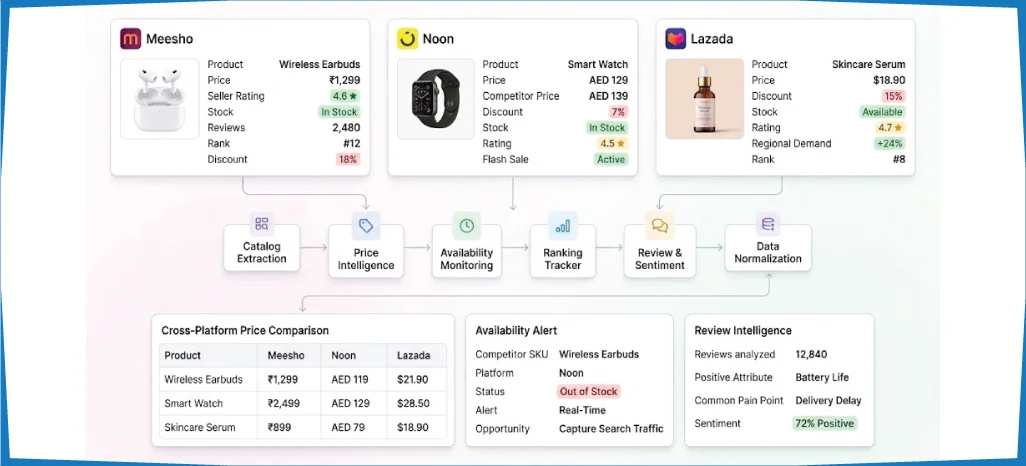Click the ₹1,299 price in Meesho card

click(345, 81)
